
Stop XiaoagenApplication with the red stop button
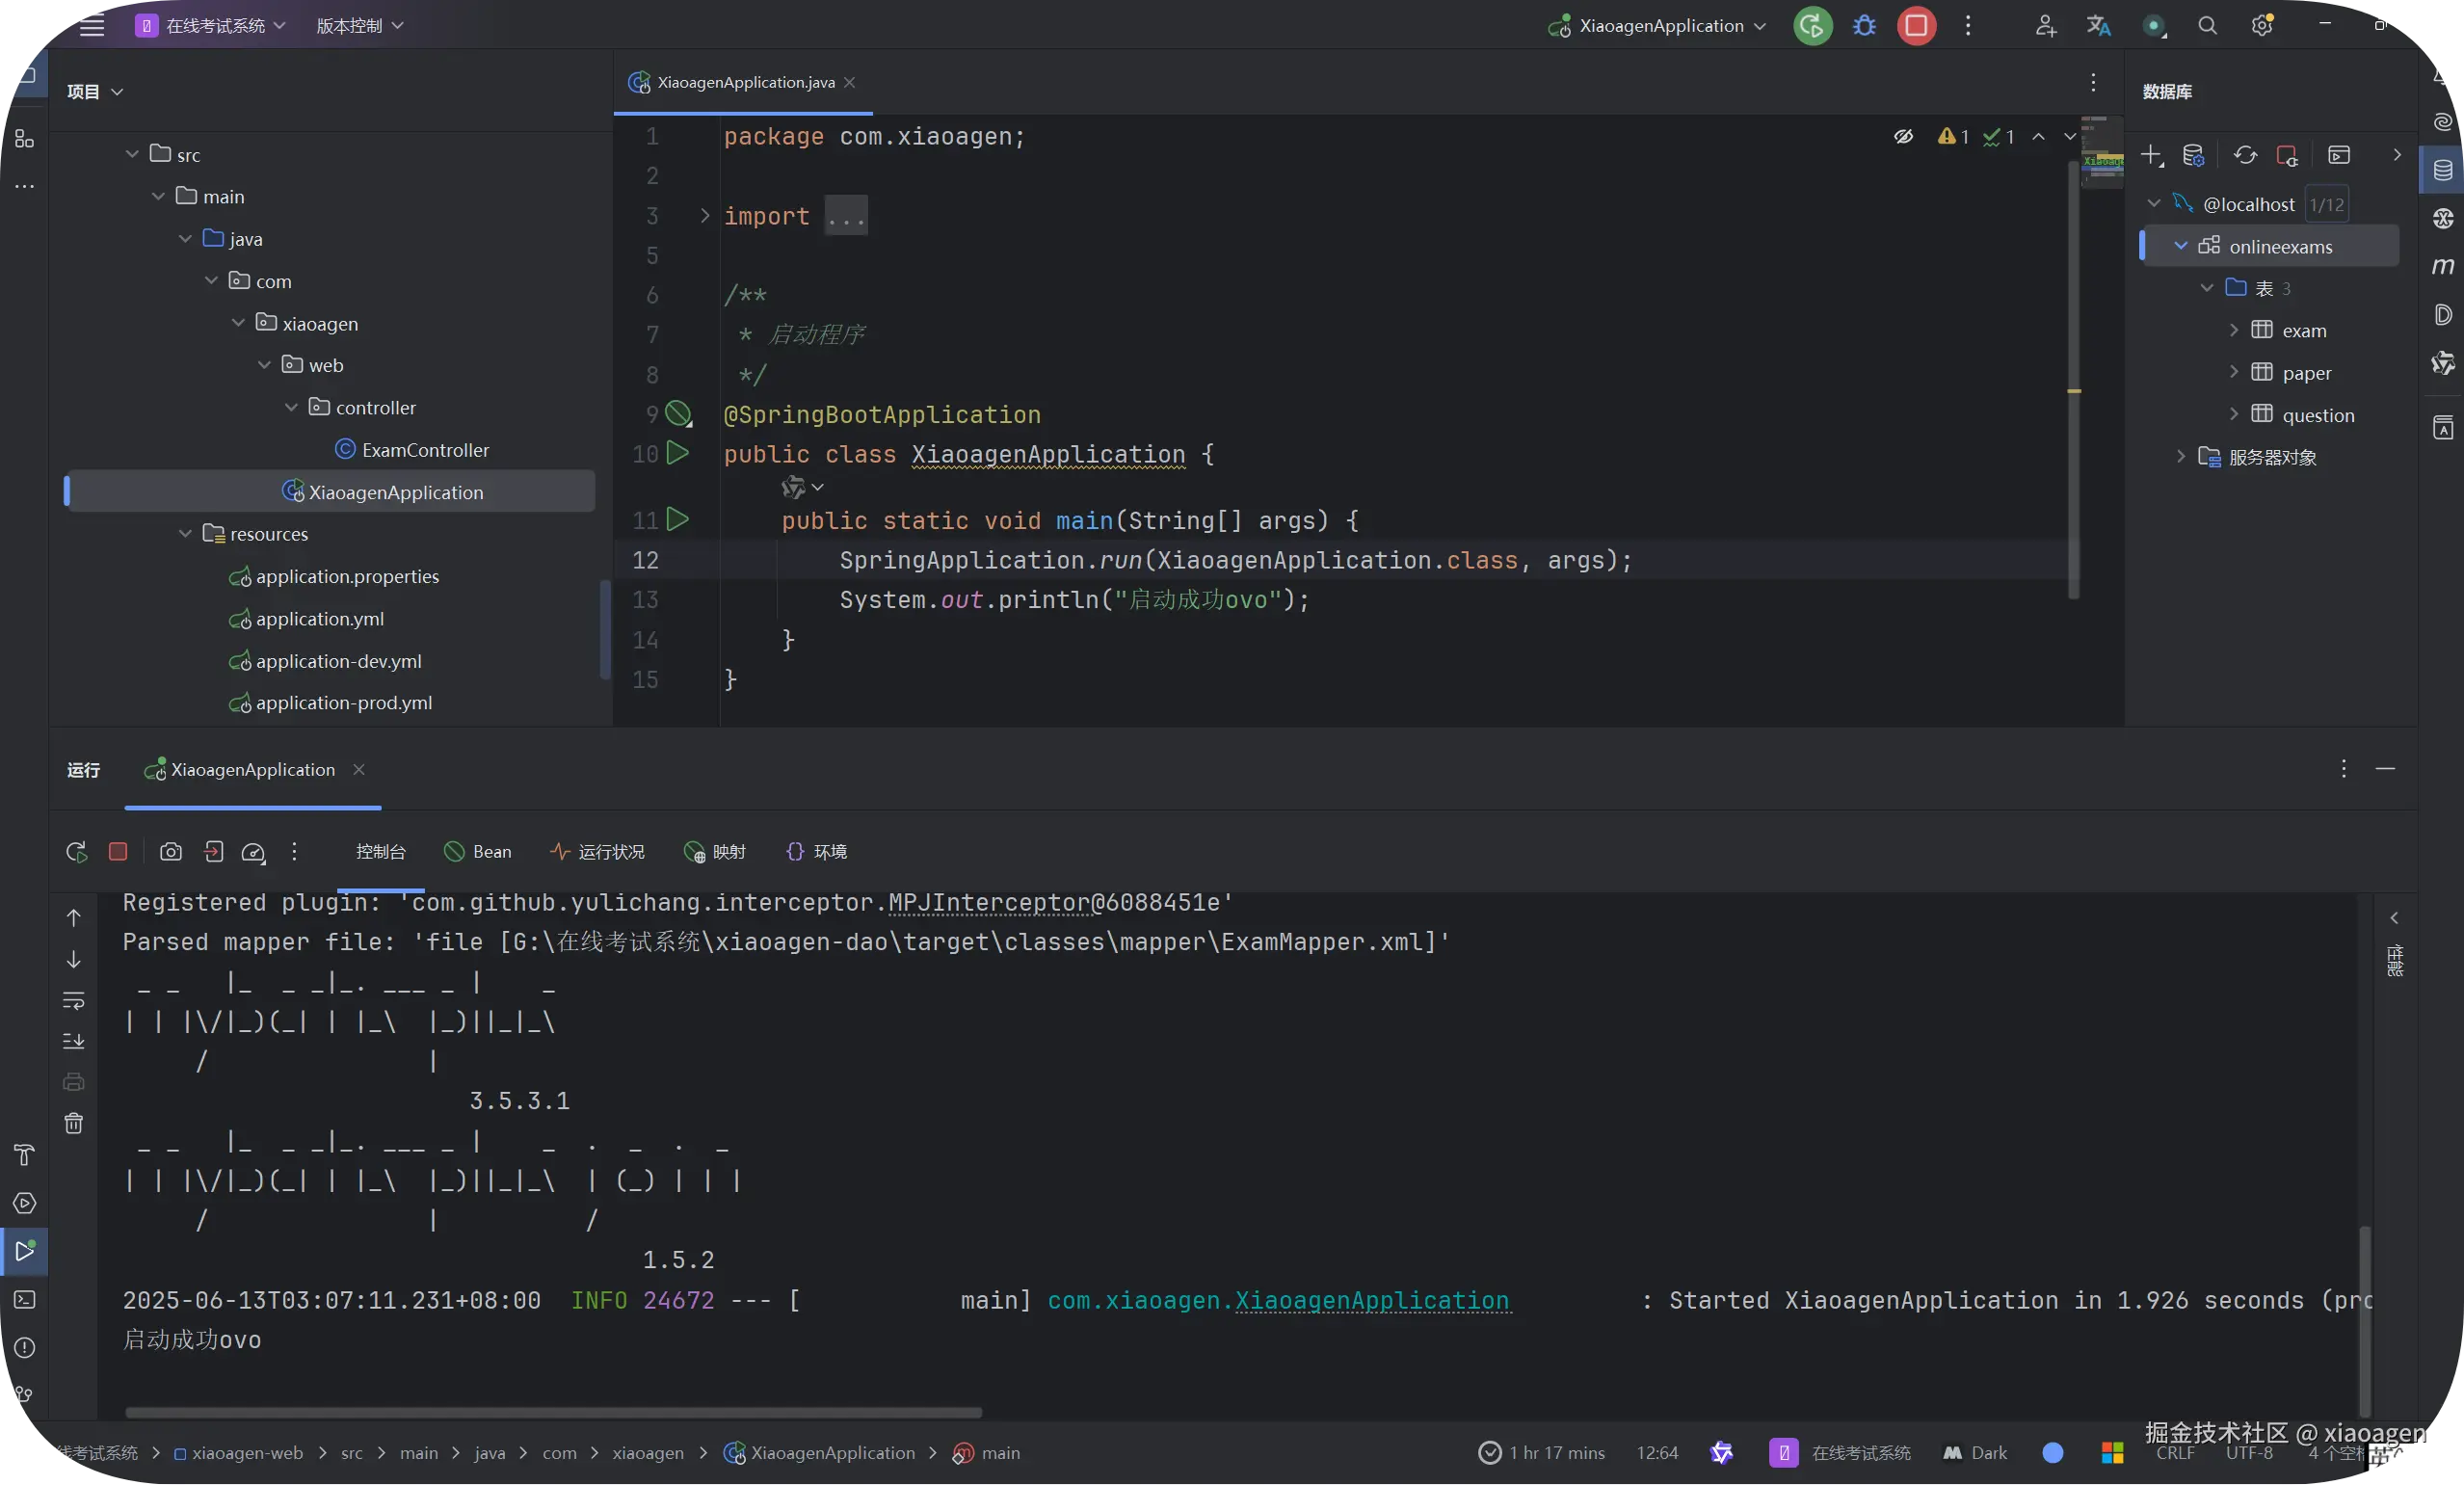click(1916, 26)
